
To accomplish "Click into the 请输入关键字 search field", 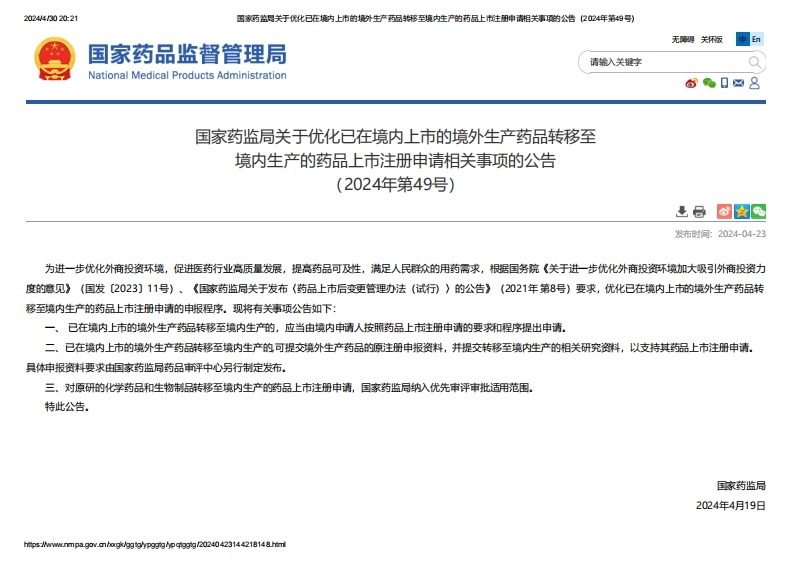I will [x=660, y=62].
